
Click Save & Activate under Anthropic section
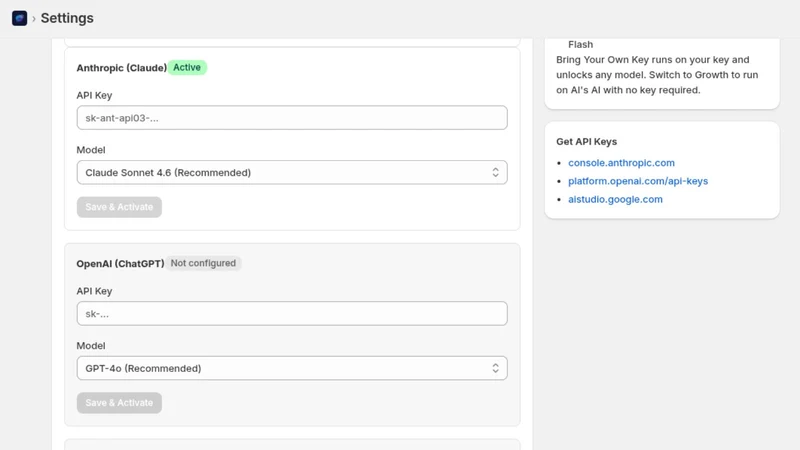pyautogui.click(x=119, y=207)
